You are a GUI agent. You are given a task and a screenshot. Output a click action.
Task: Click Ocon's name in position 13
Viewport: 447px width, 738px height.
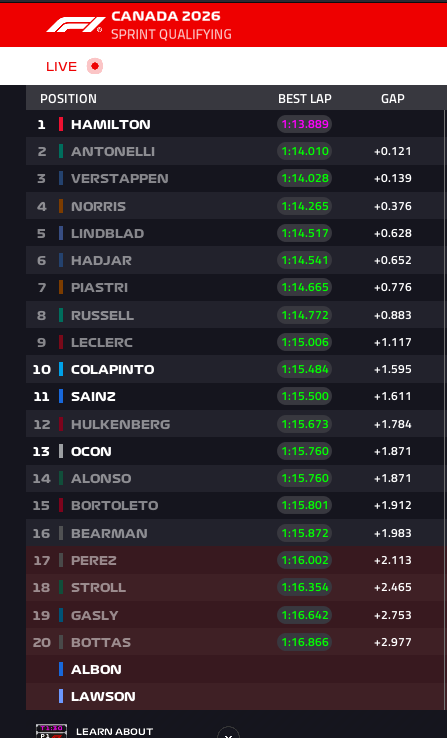click(91, 451)
